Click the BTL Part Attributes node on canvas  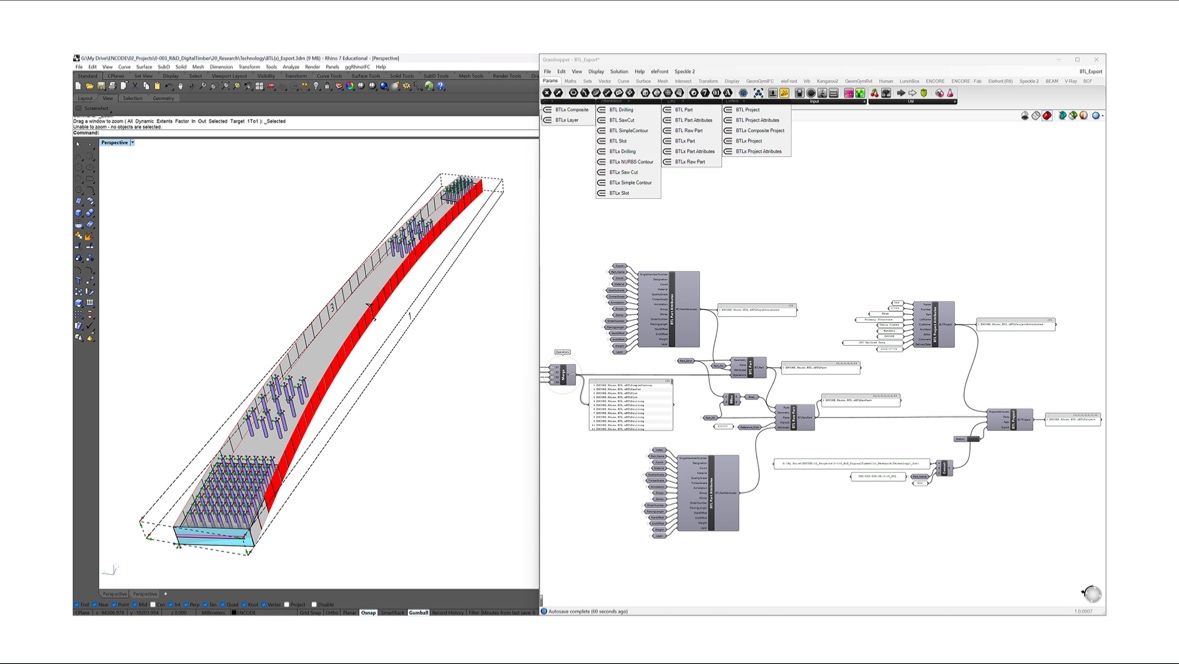(668, 309)
